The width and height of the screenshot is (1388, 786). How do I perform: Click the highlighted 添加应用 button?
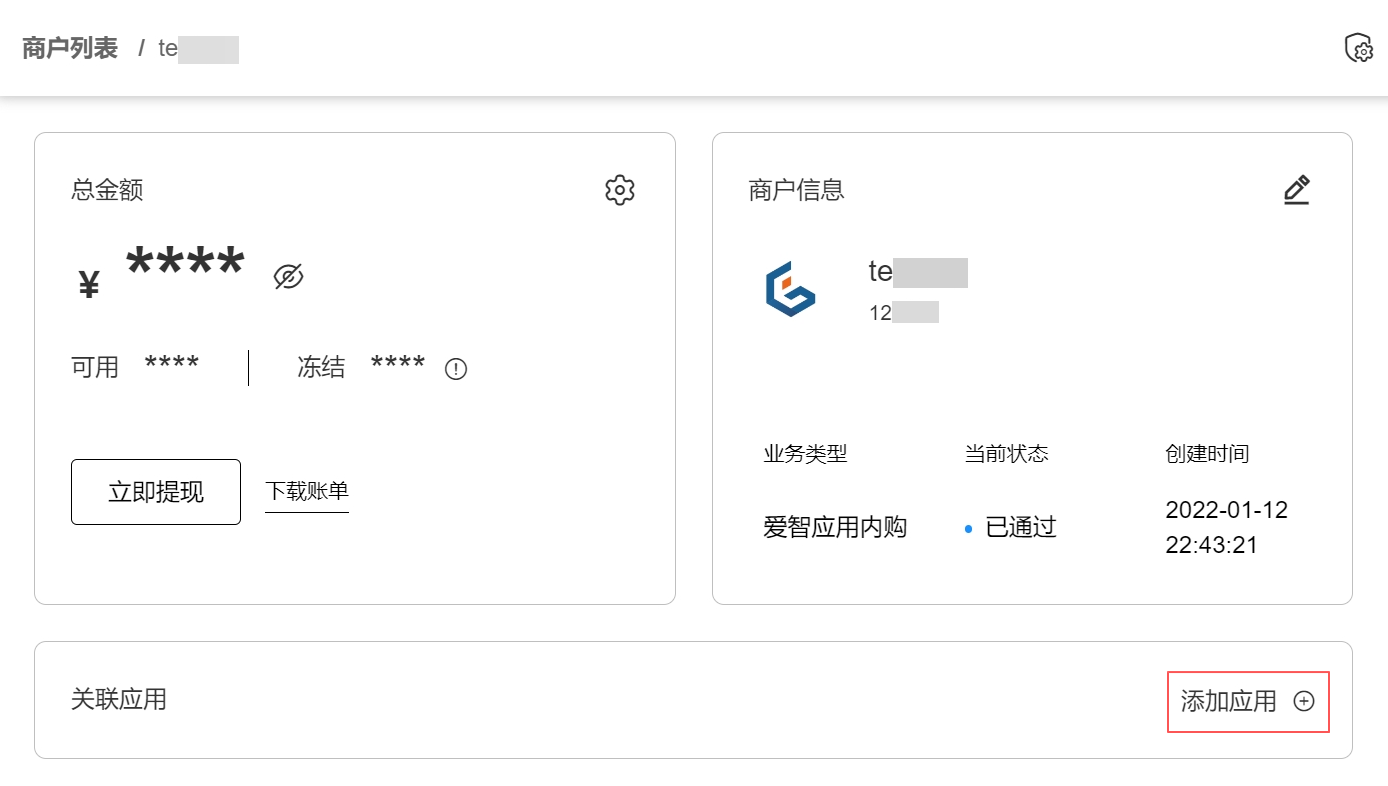tap(1248, 701)
